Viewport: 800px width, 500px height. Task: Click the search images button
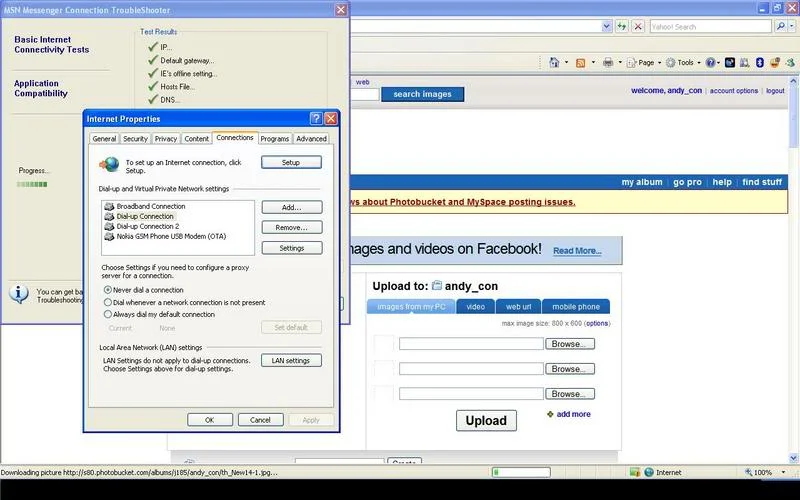[x=422, y=94]
